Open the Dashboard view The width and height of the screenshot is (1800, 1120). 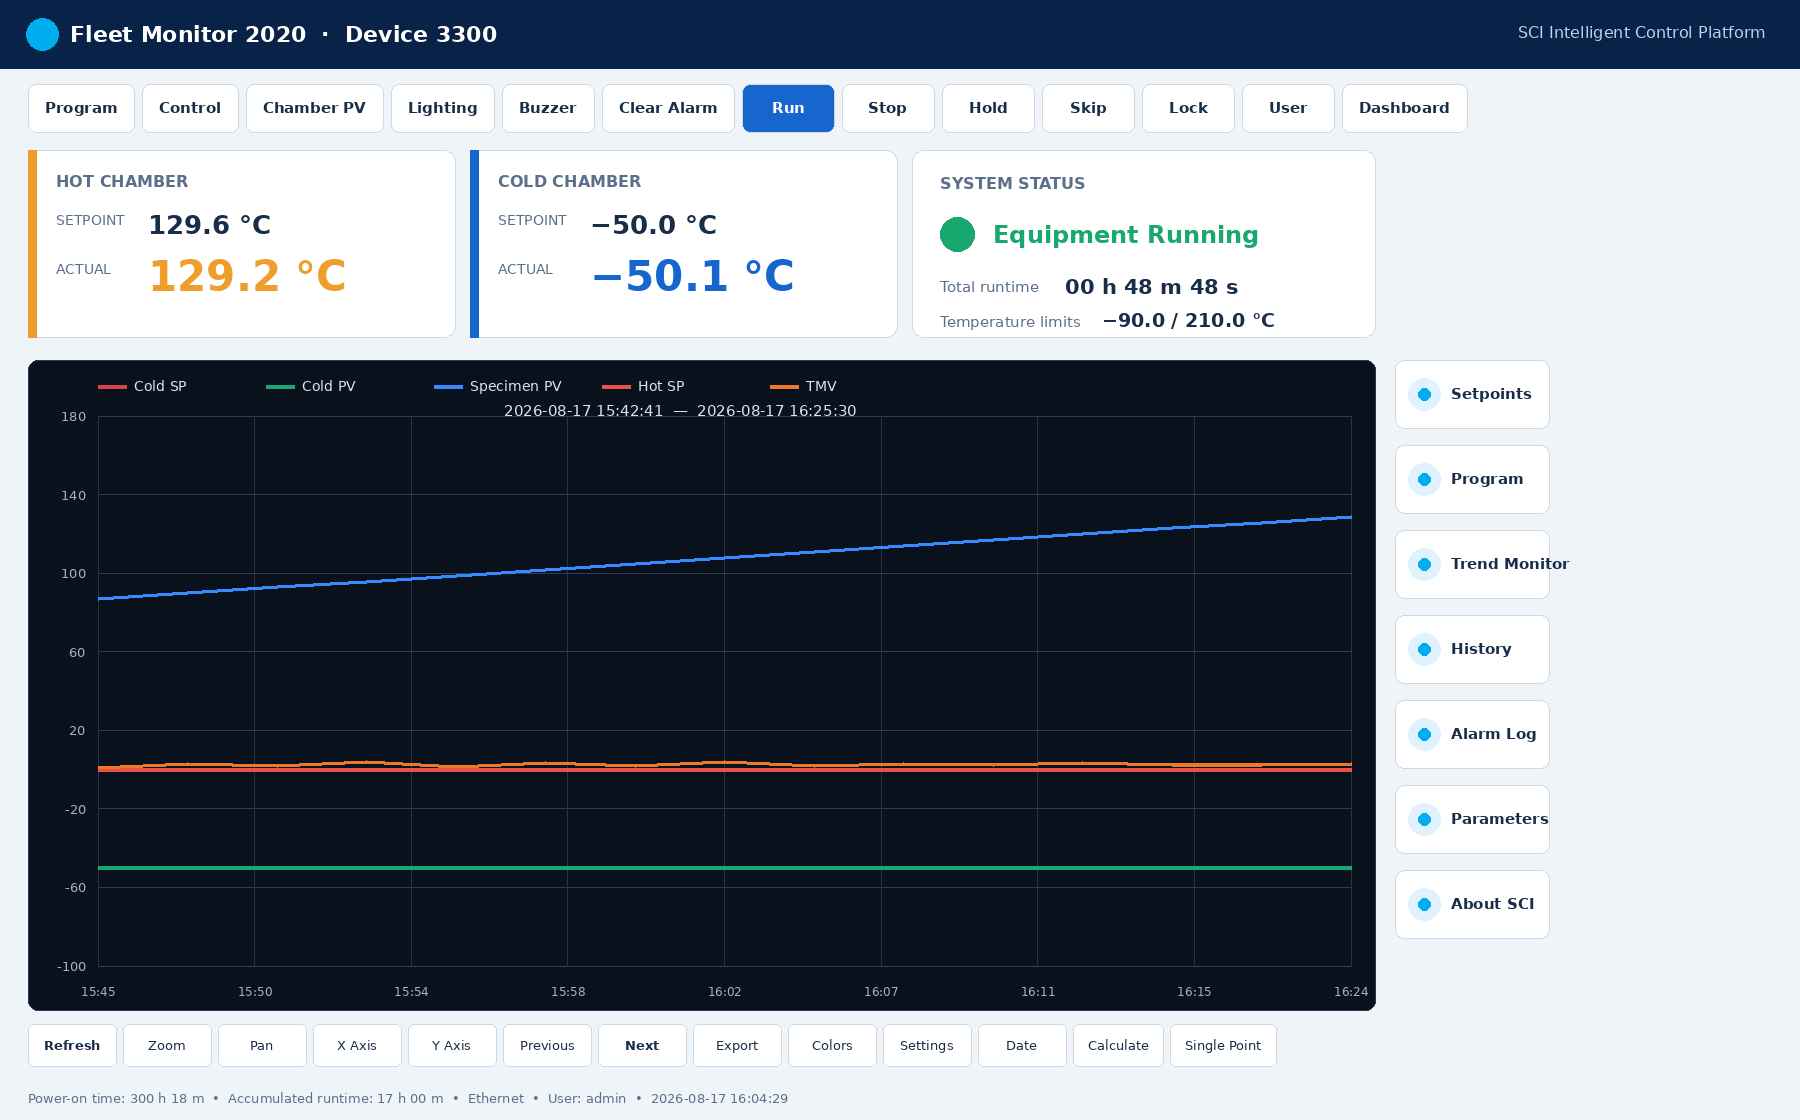point(1404,108)
